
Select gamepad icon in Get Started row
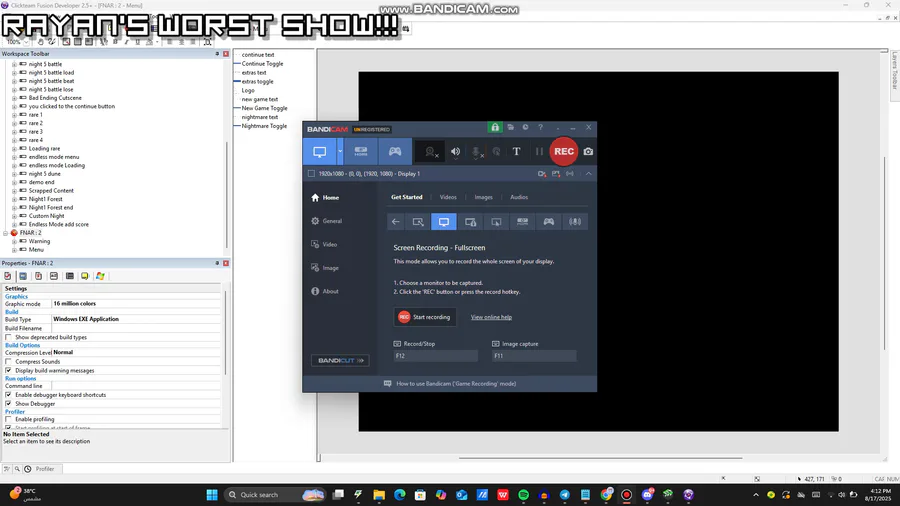(x=549, y=221)
